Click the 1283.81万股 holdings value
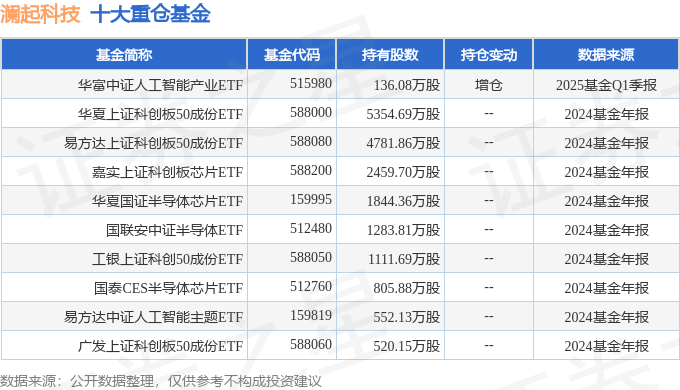 [x=403, y=230]
